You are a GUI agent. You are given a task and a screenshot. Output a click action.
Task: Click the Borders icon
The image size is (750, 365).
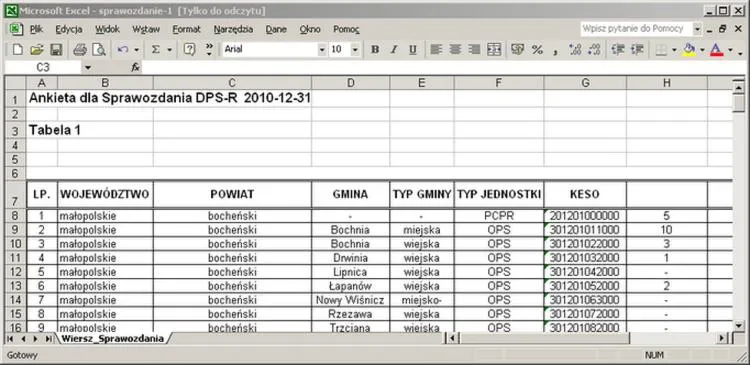(x=661, y=49)
